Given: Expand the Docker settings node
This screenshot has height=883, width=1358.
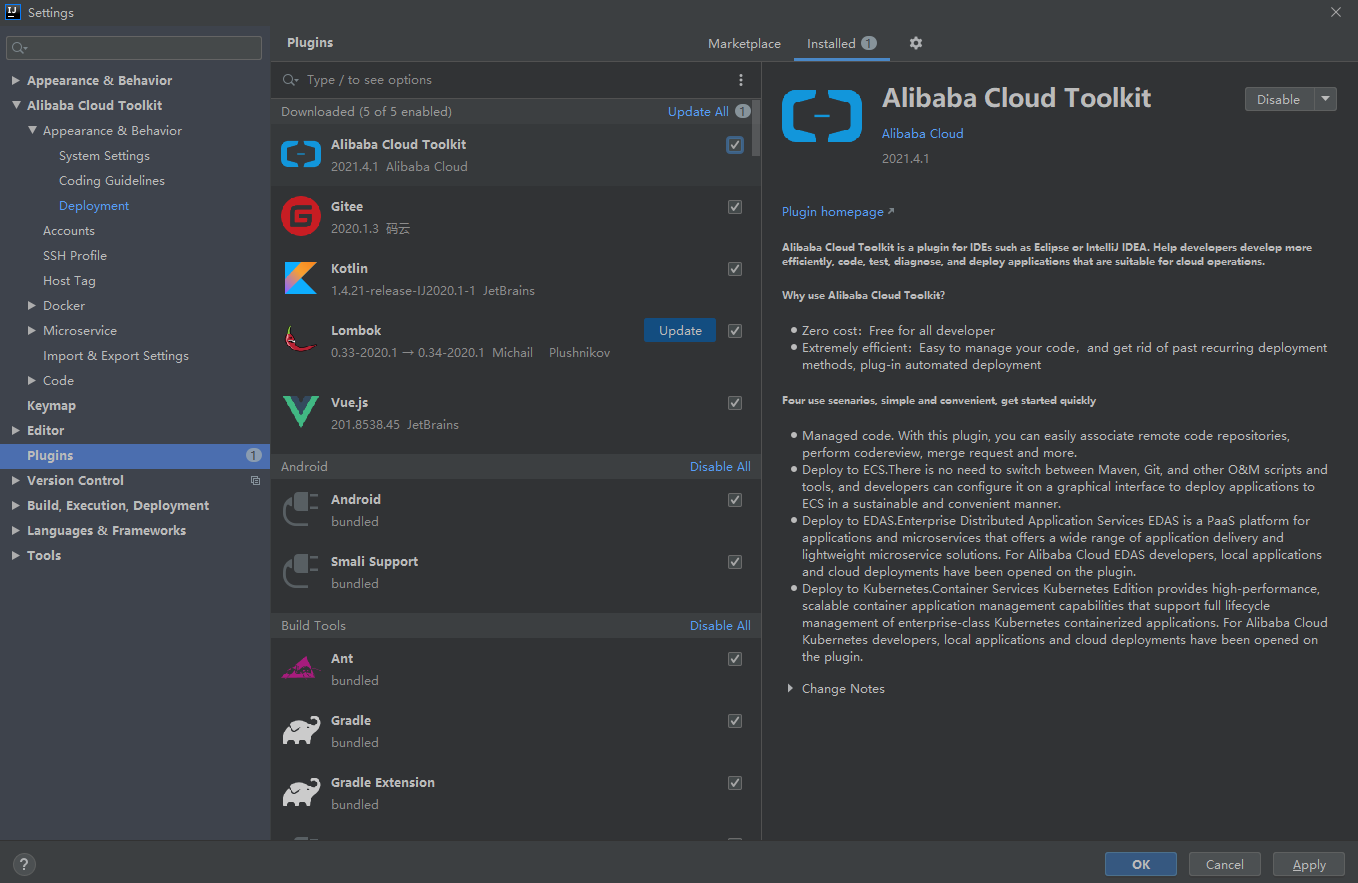Looking at the screenshot, I should [32, 306].
